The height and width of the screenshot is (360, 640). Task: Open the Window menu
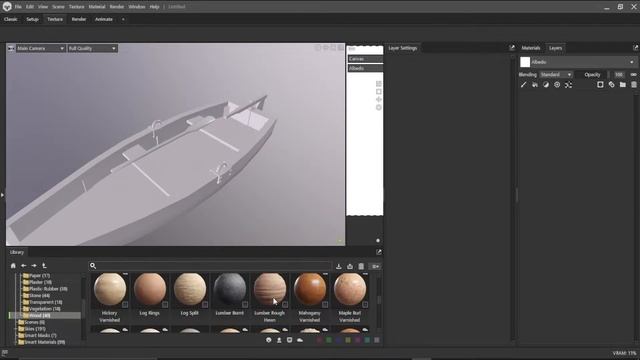[136, 7]
